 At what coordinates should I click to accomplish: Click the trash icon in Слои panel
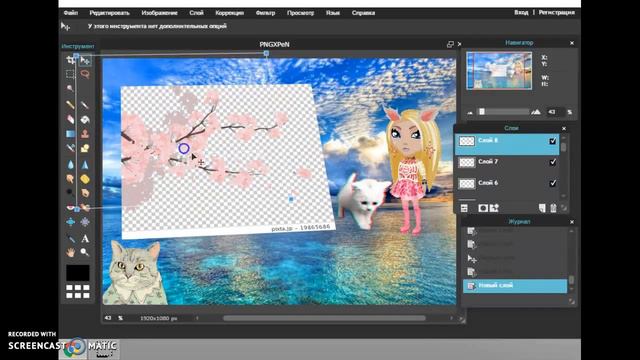pos(553,208)
